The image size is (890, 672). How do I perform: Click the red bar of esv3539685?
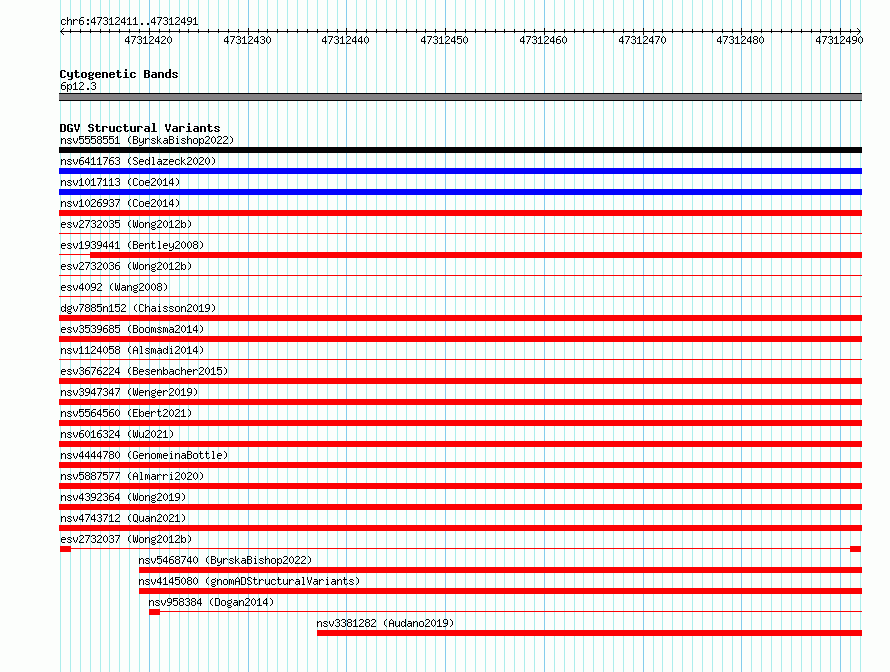[460, 339]
